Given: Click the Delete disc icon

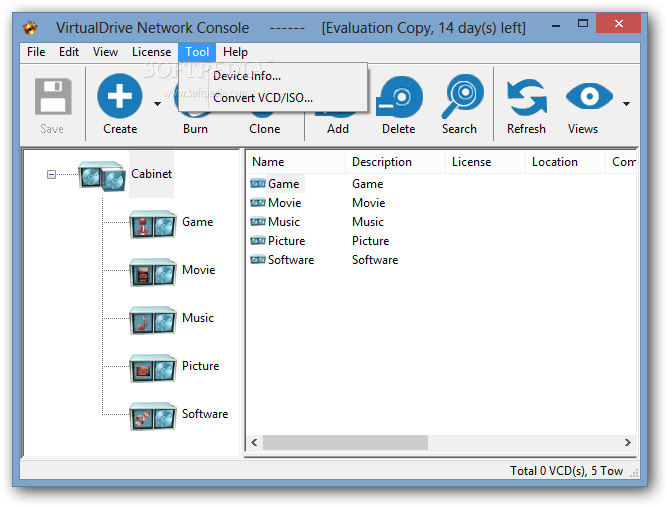Looking at the screenshot, I should [399, 97].
